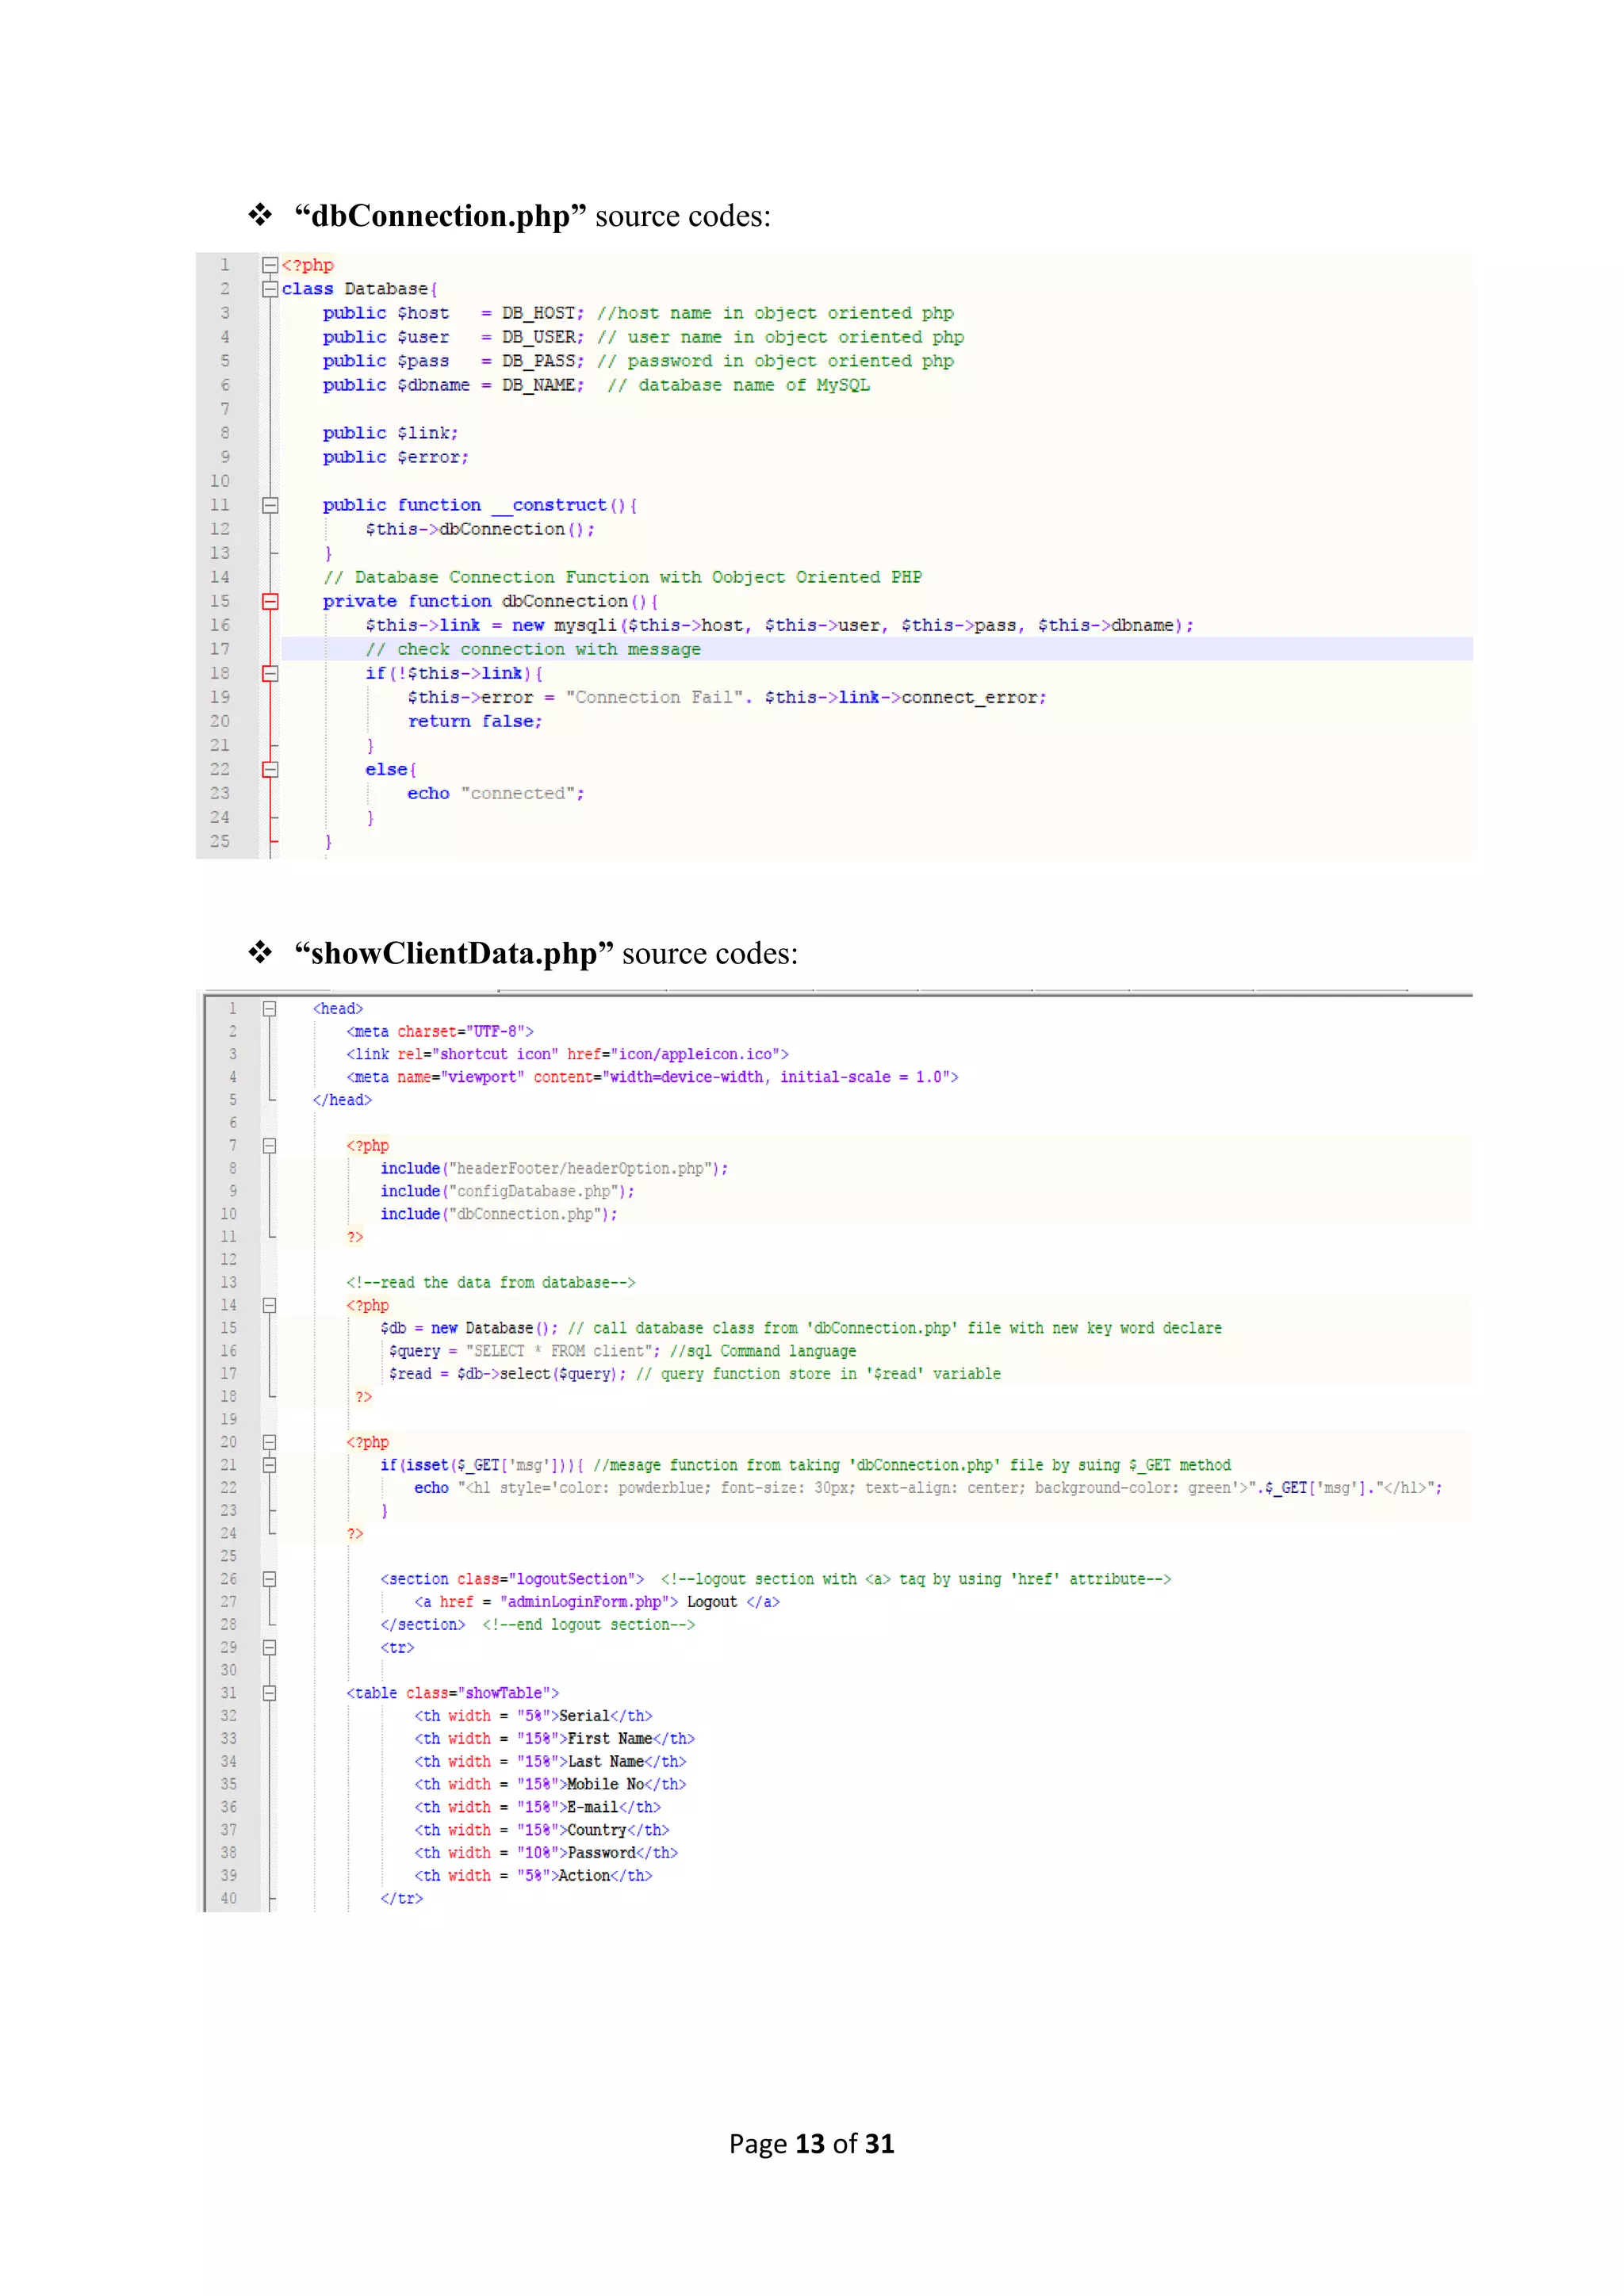Viewport: 1624px width, 2296px height.
Task: Collapse the __construct function fold marker
Action: pyautogui.click(x=270, y=505)
